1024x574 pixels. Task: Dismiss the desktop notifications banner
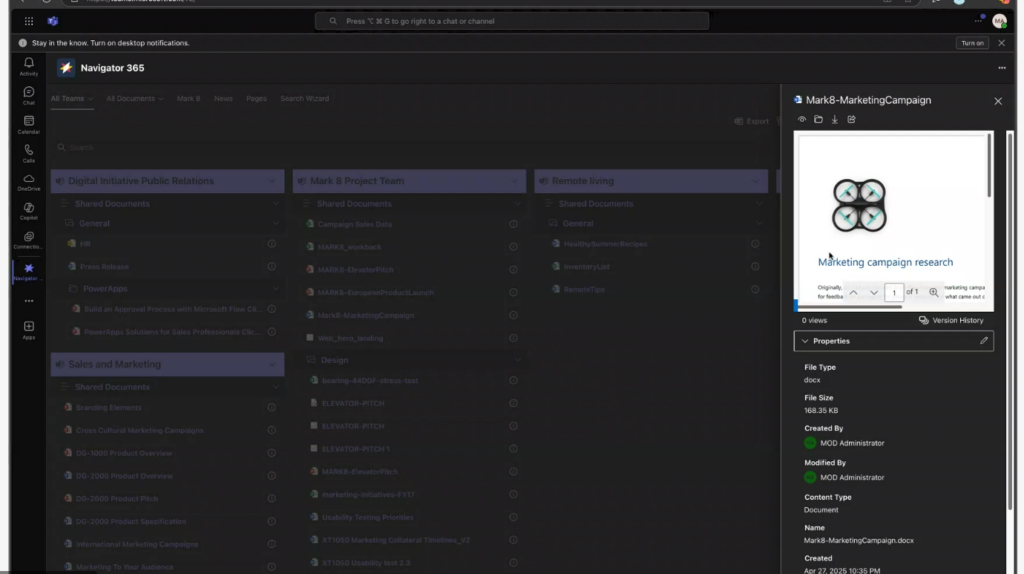point(1002,43)
